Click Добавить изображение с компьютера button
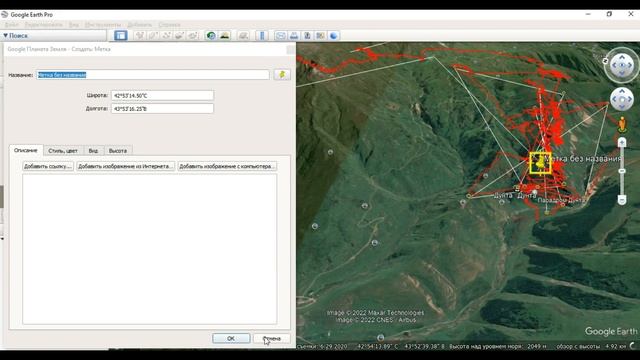This screenshot has width=640, height=360. tap(227, 166)
